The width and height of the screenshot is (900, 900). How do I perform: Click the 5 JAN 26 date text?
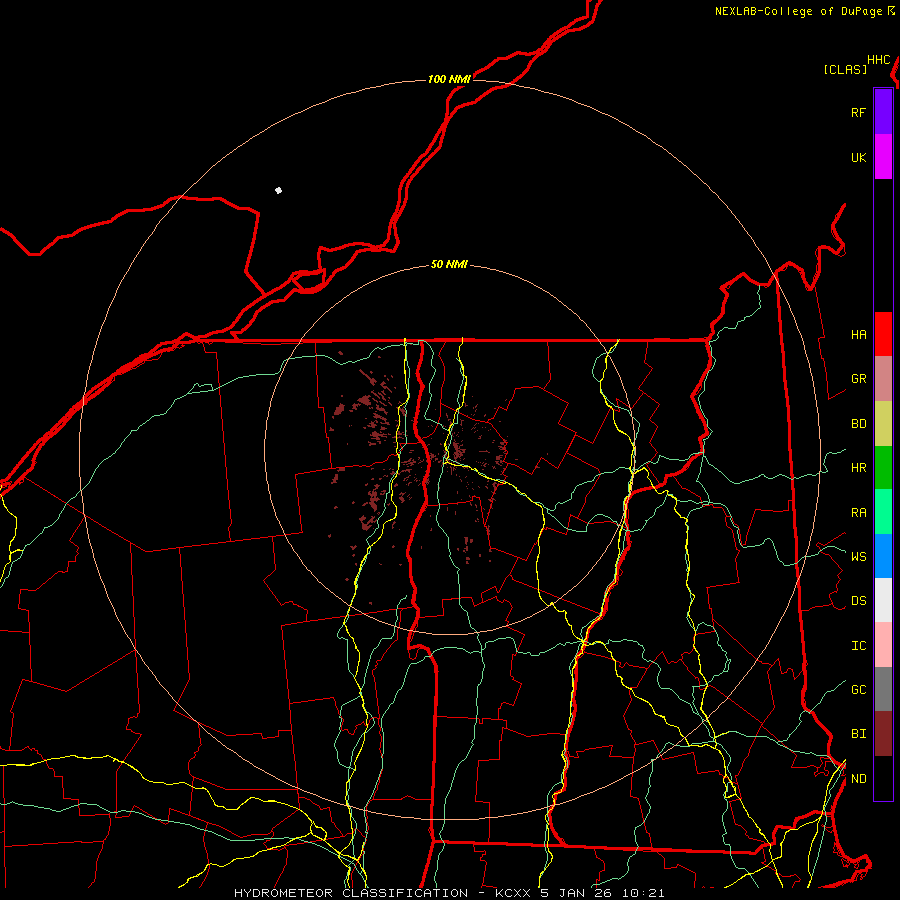(x=576, y=893)
